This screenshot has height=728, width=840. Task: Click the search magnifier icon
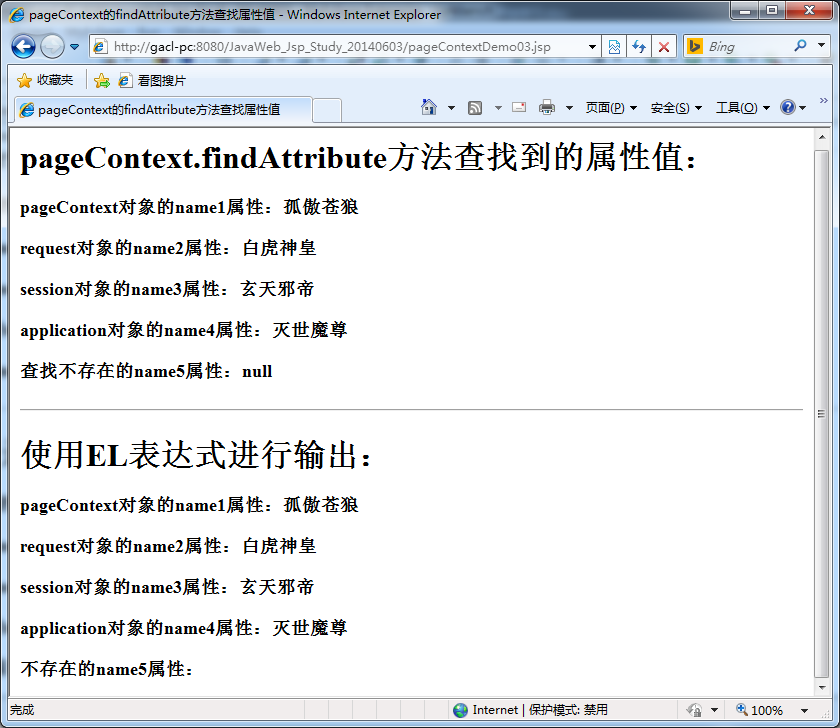point(800,46)
